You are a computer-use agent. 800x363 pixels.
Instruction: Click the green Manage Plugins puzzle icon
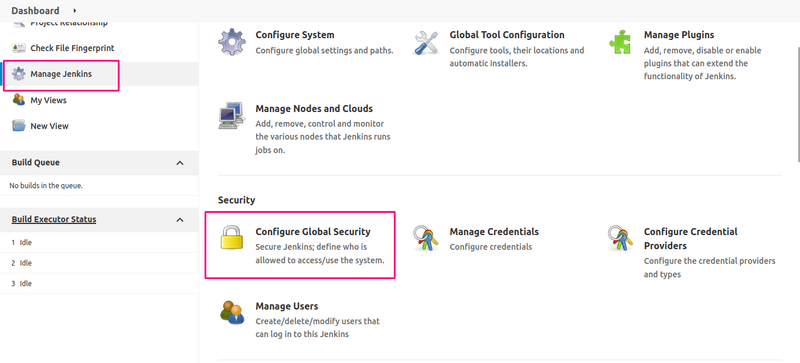[620, 42]
